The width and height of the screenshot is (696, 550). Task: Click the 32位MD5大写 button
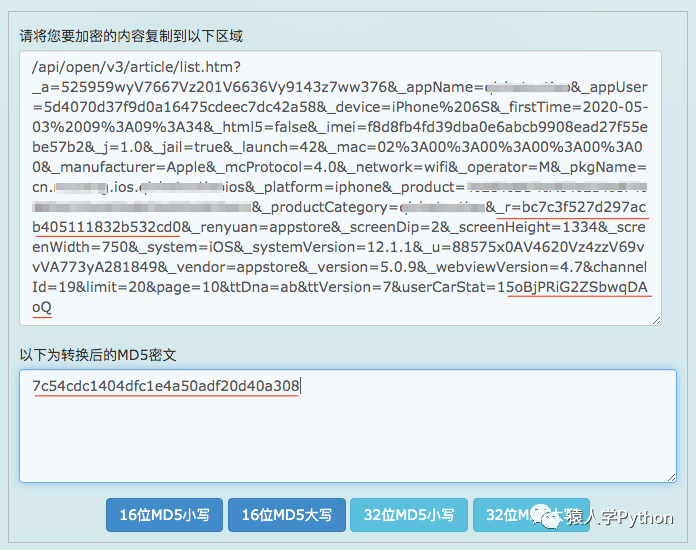[x=531, y=515]
